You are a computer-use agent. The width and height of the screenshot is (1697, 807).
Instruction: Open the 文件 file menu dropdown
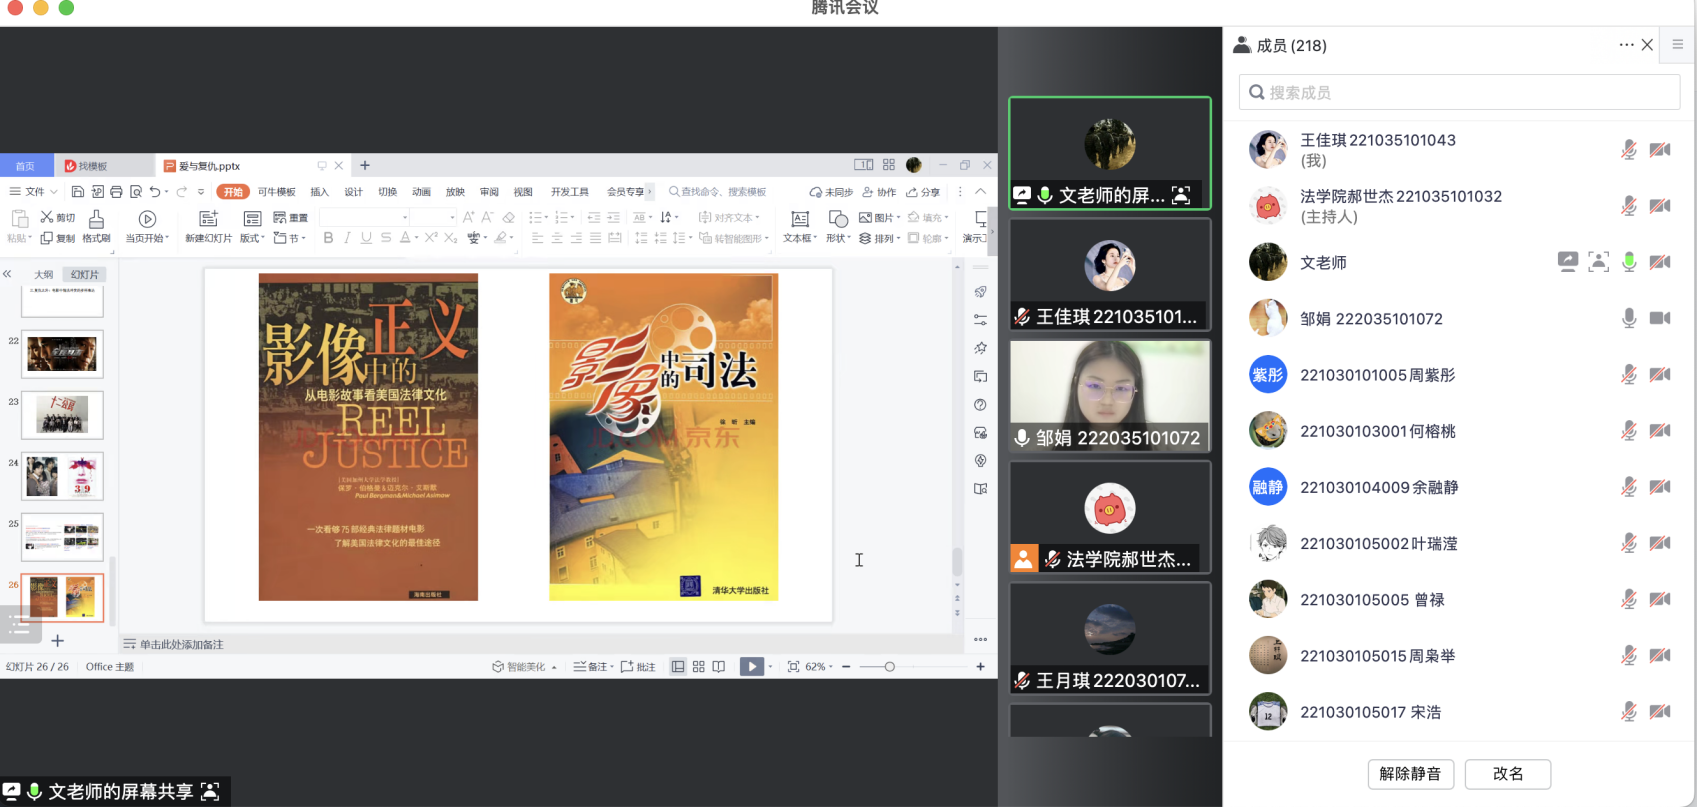coord(33,192)
